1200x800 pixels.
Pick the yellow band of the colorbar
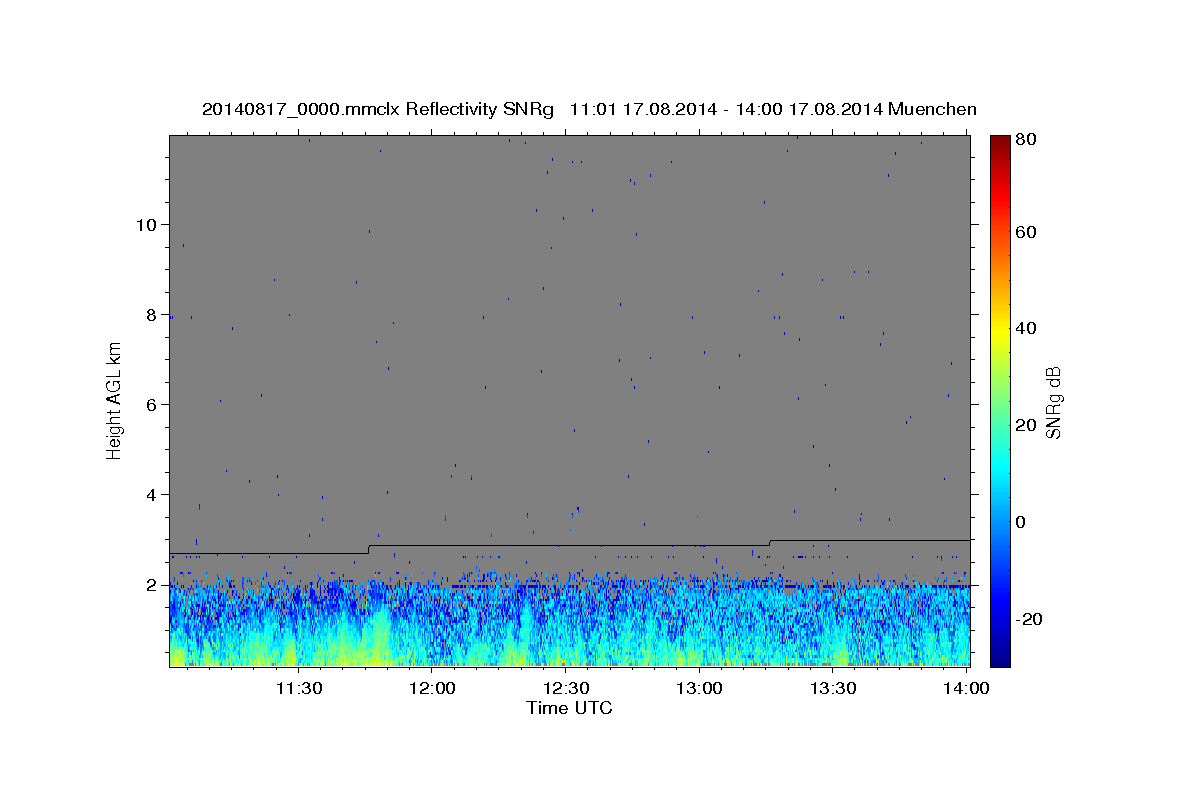pyautogui.click(x=1000, y=330)
